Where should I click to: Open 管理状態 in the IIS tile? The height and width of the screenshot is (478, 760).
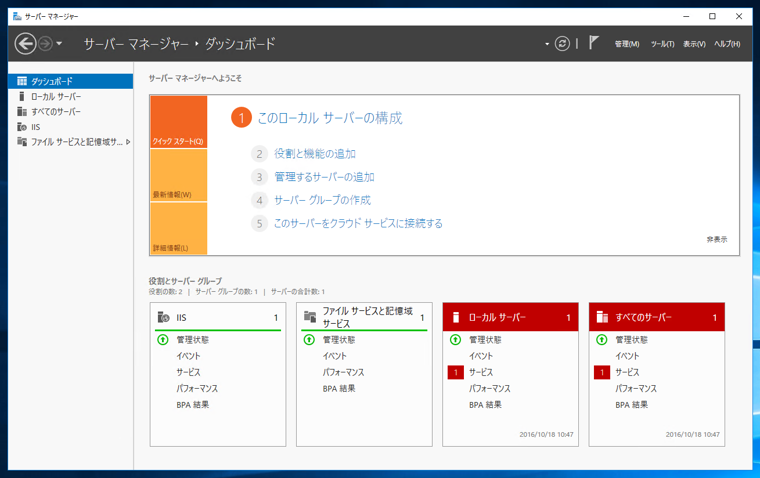click(192, 340)
